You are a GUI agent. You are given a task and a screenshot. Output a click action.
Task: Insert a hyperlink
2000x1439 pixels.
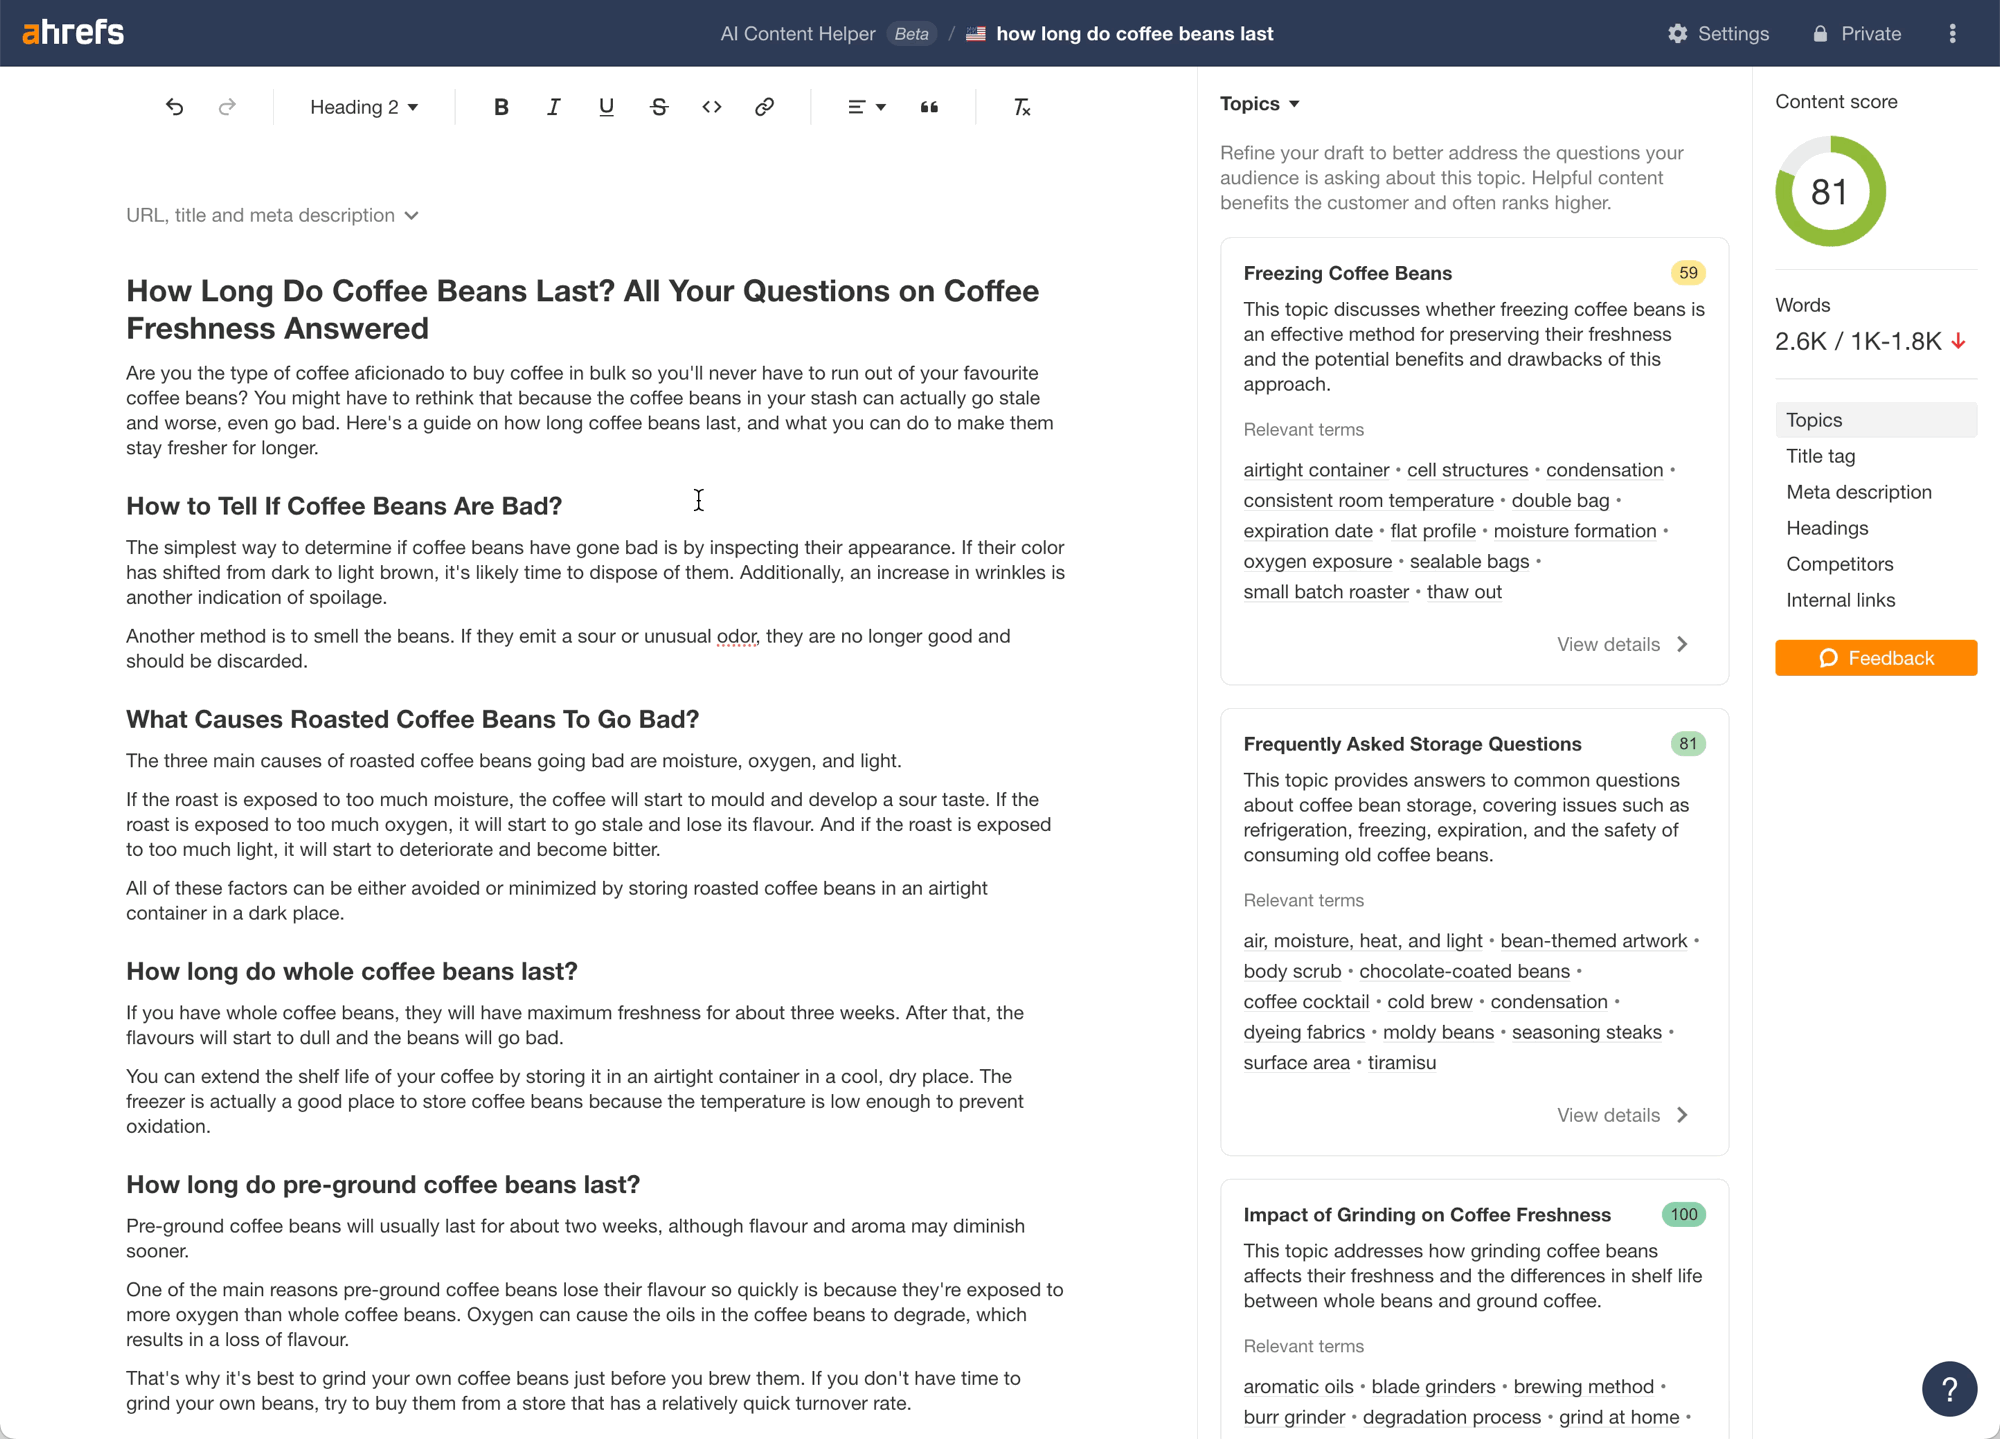764,107
